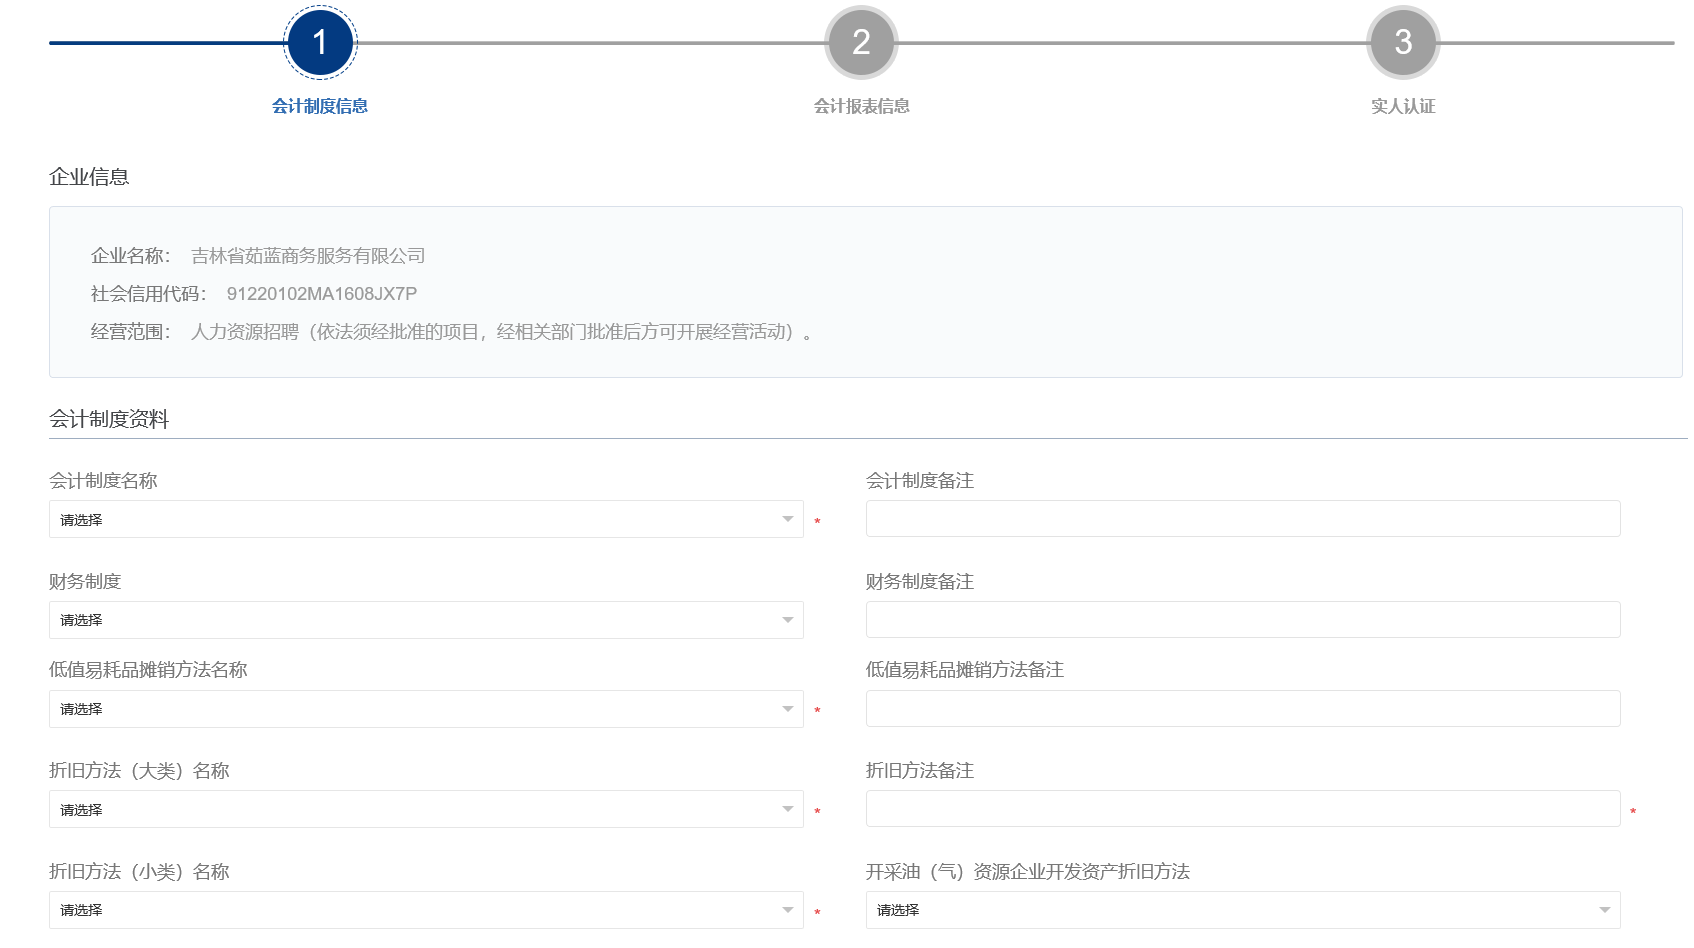Select the 实人认证 step label

1403,106
